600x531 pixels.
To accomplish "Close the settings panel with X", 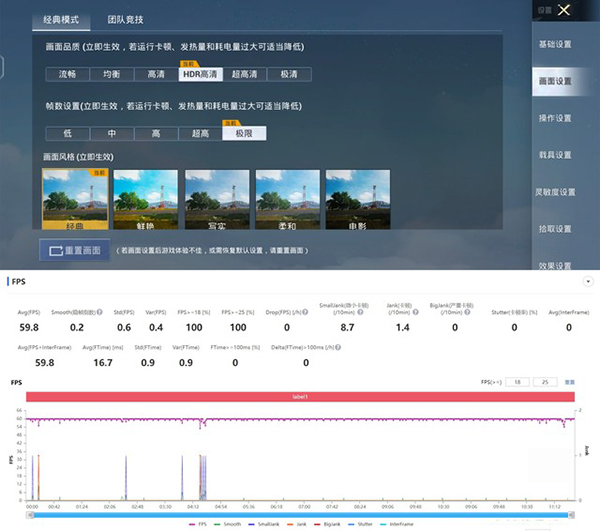I will click(565, 10).
